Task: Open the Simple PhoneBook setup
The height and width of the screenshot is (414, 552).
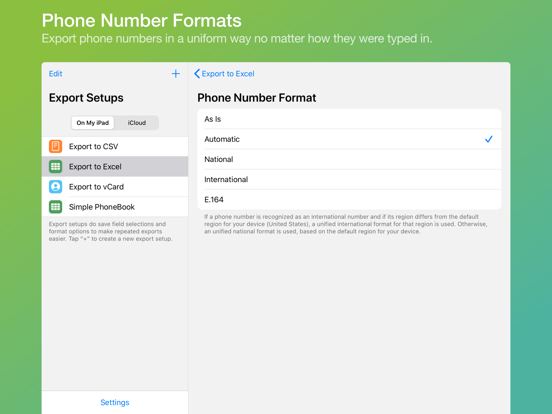Action: pyautogui.click(x=115, y=207)
